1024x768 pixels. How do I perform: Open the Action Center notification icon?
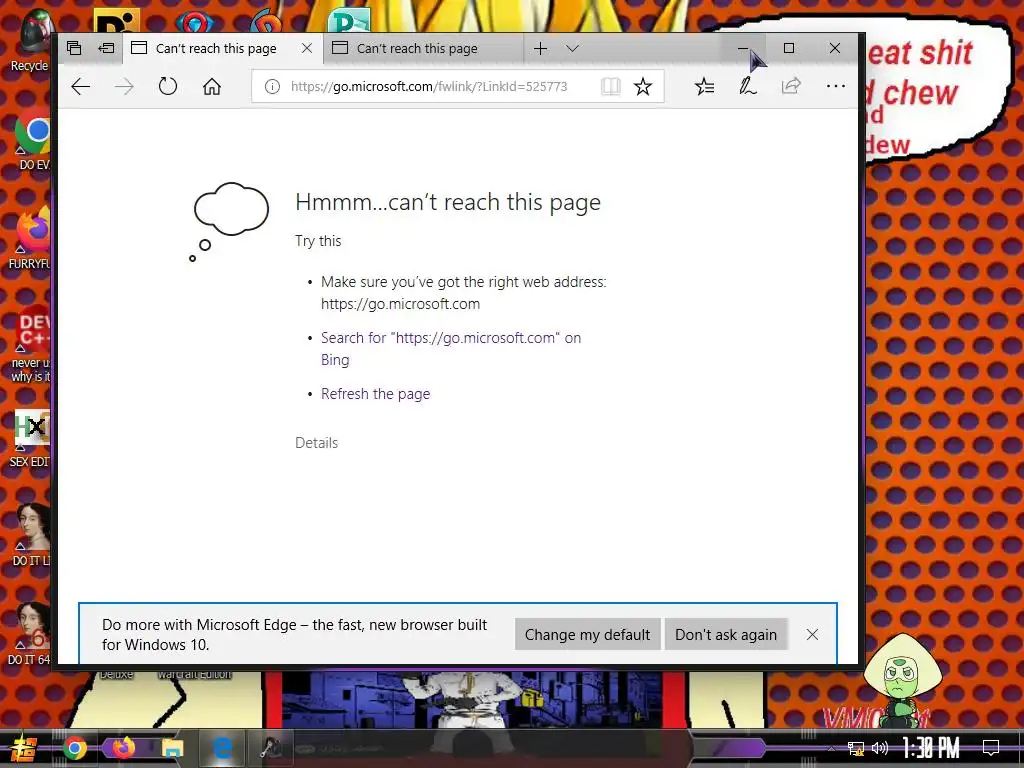coord(991,748)
